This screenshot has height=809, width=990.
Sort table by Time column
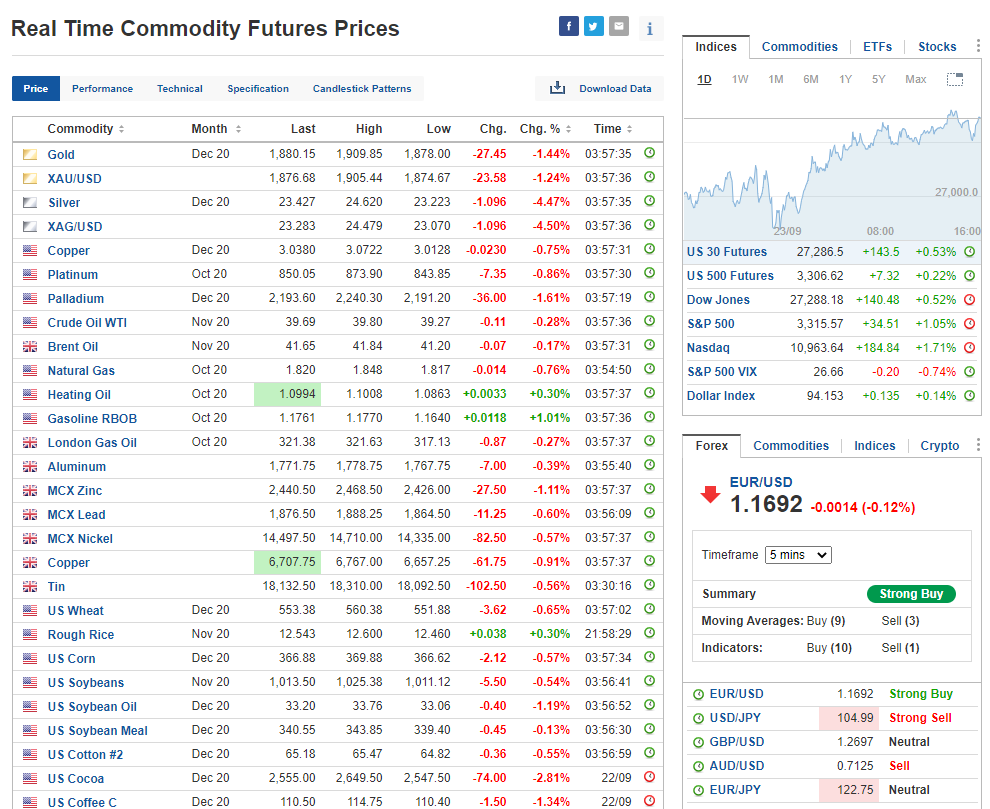(x=612, y=129)
